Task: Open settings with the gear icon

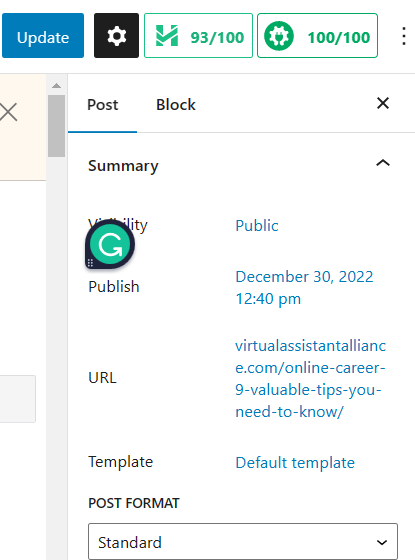Action: tap(116, 36)
